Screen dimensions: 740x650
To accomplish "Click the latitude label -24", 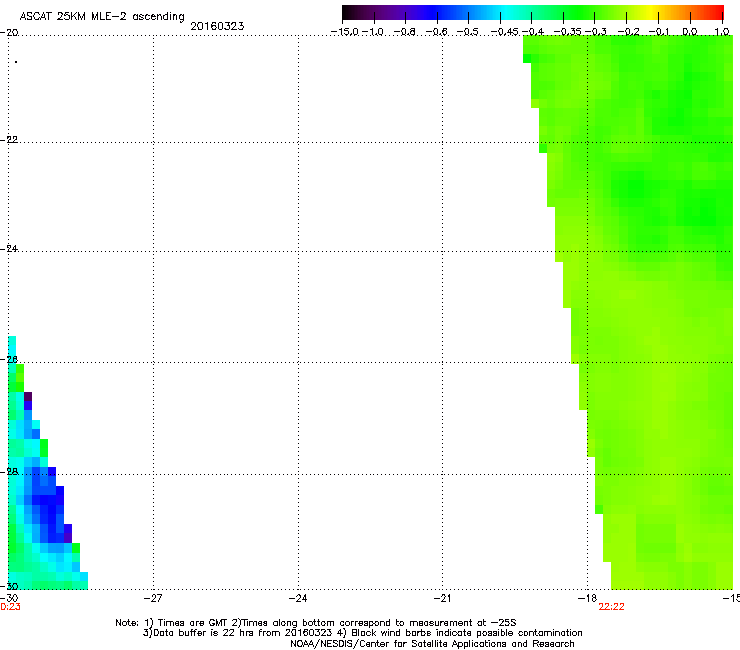I will coord(9,248).
